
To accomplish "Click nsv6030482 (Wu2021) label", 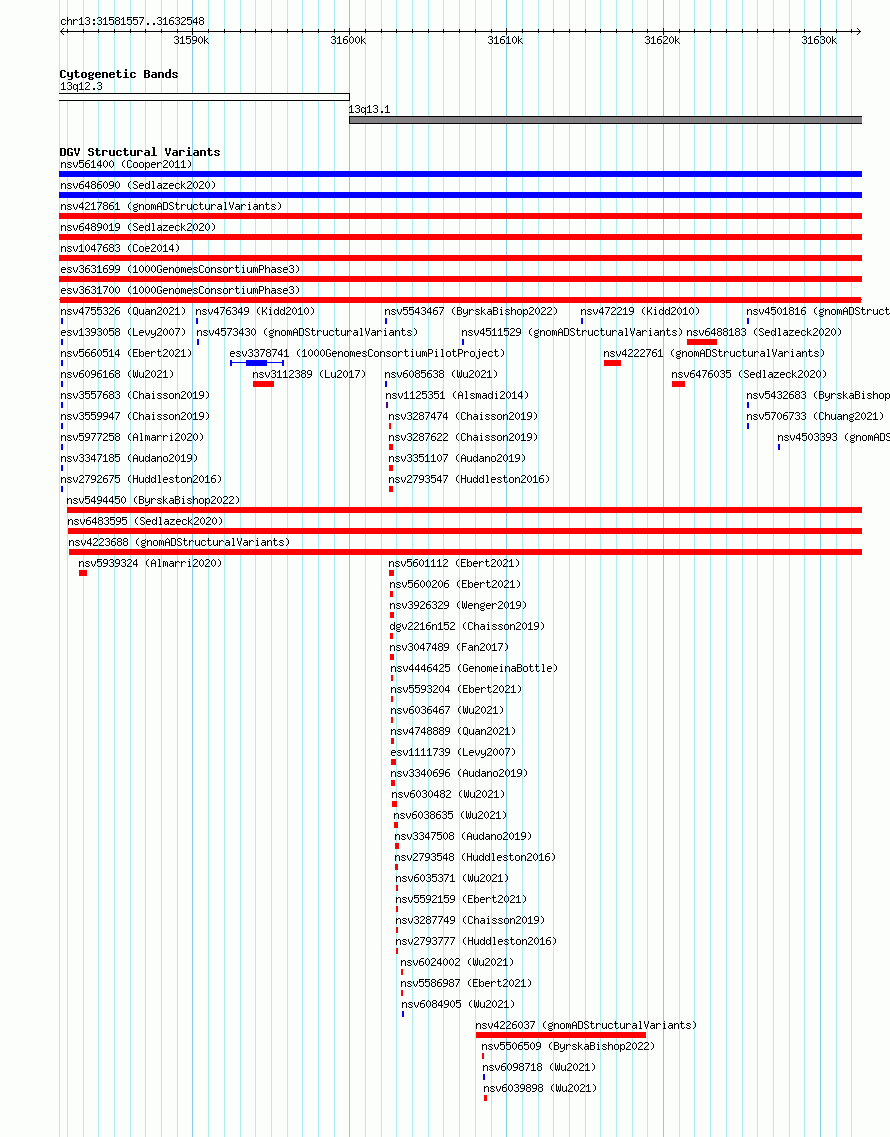I will 448,795.
